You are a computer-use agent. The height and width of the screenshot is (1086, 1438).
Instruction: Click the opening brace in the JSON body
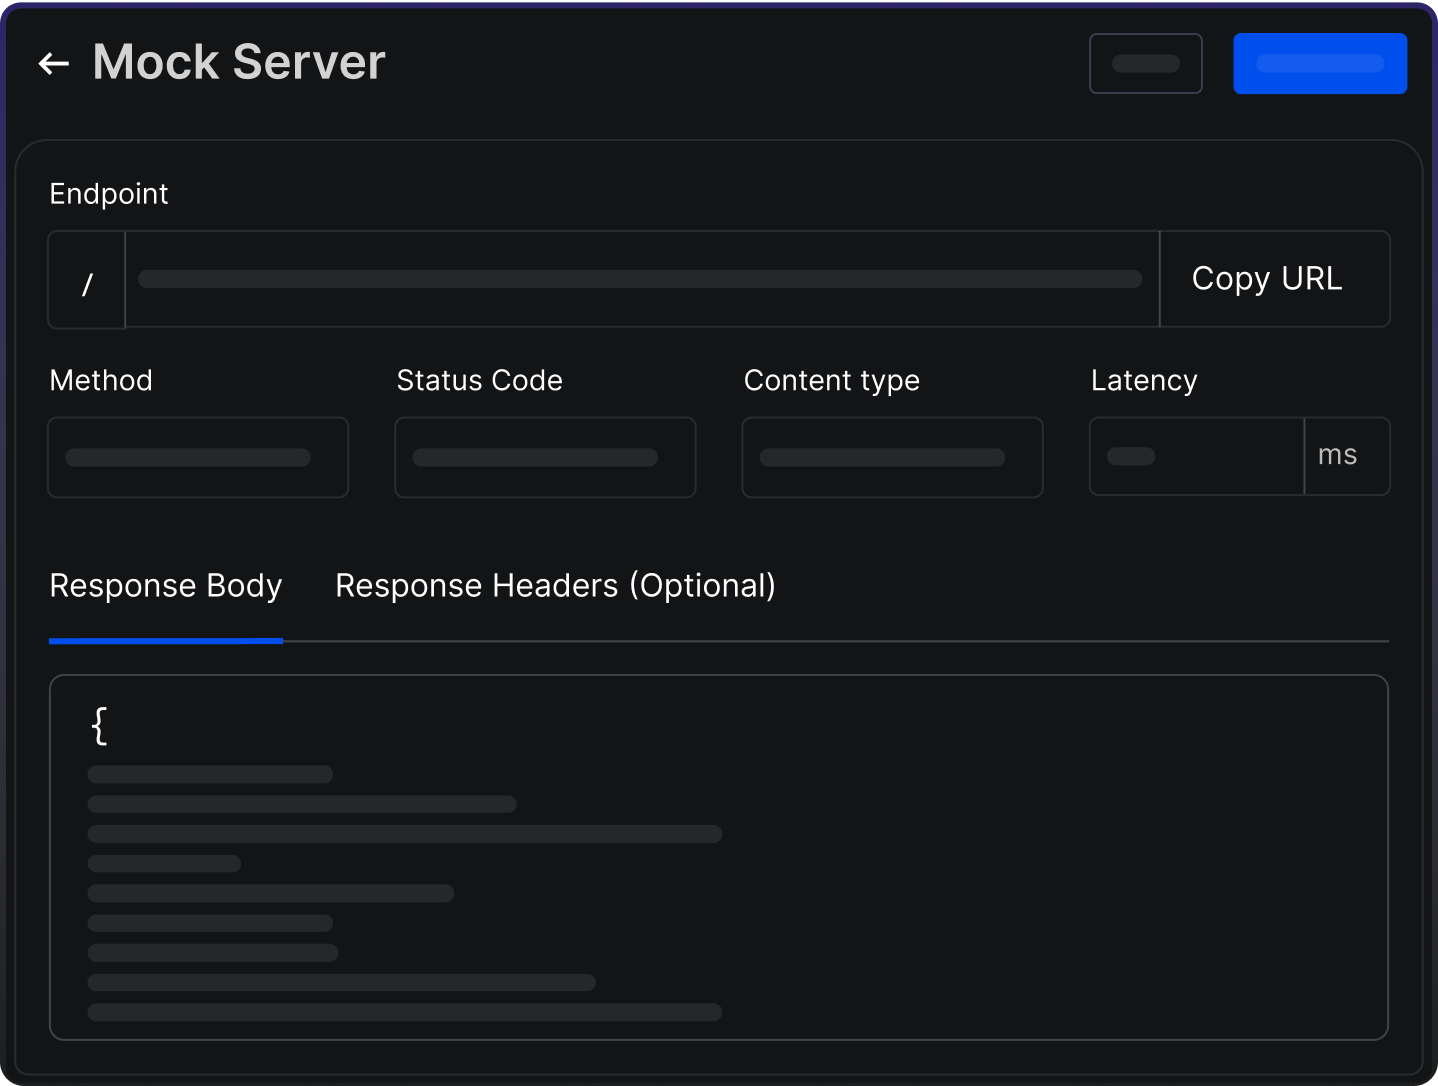(97, 725)
